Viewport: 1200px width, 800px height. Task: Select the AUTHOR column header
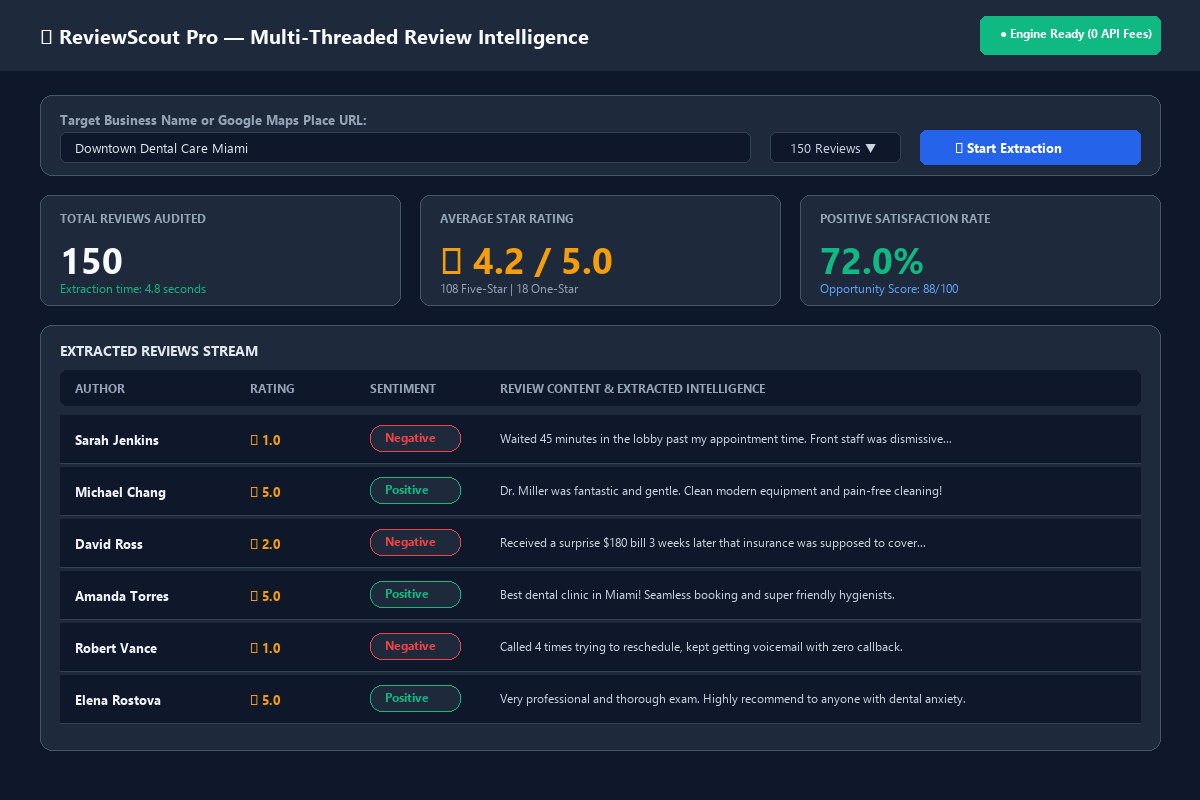point(100,389)
